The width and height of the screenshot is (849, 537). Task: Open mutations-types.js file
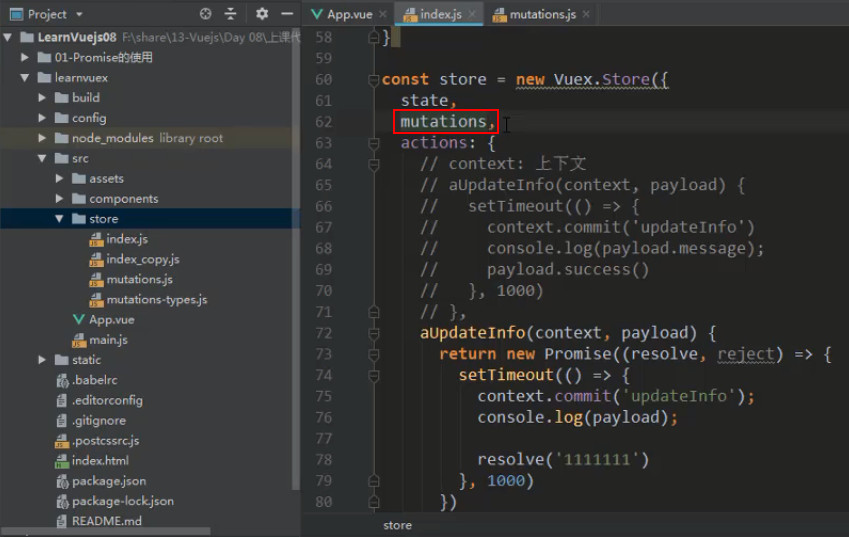(x=156, y=299)
